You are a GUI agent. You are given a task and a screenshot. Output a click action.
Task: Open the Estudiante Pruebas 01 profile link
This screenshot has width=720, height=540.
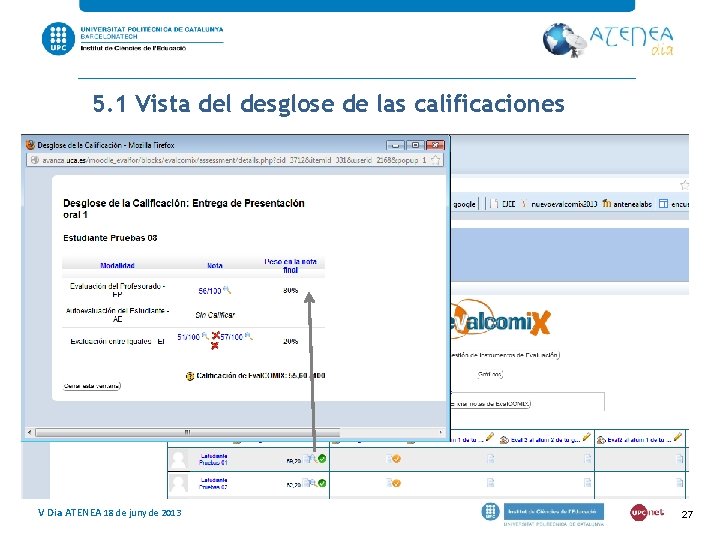tap(214, 459)
